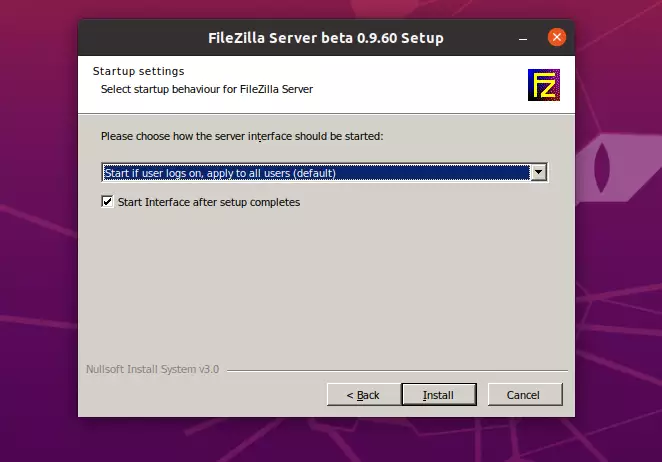
Task: Click the 'Startup settings' heading
Action: [x=138, y=71]
